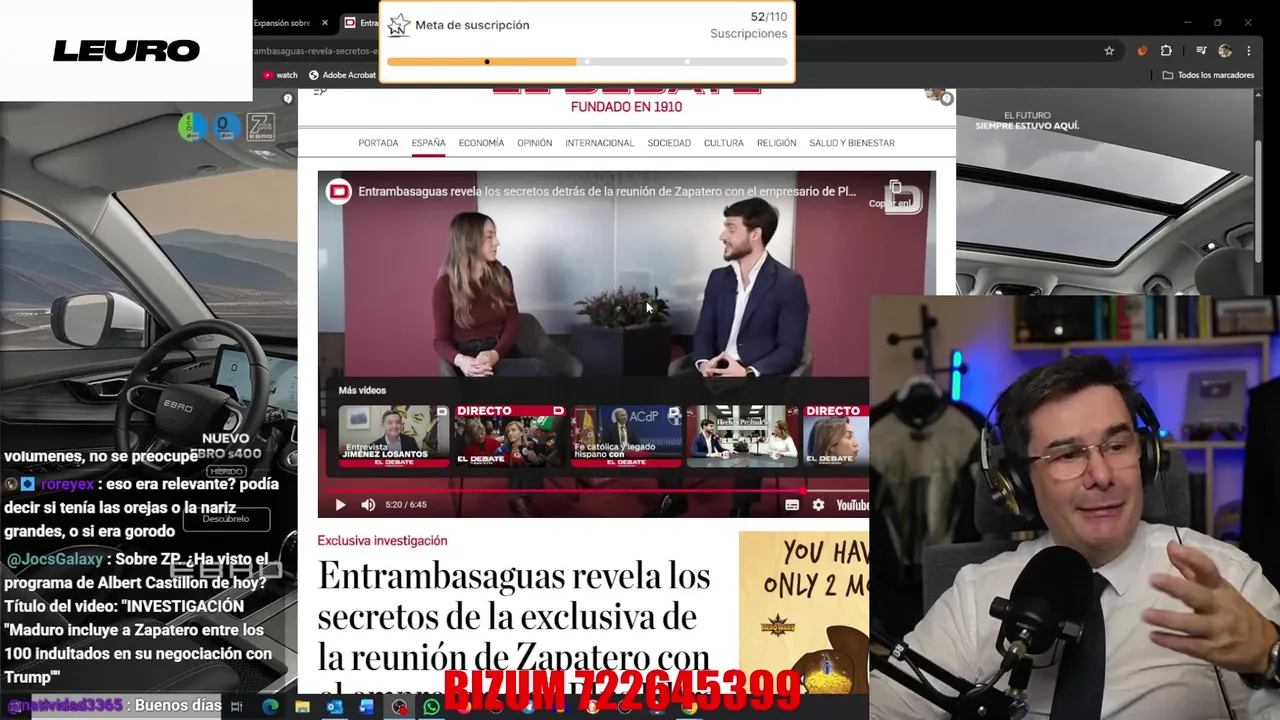The height and width of the screenshot is (720, 1280).
Task: Open the 'Fe católica y legado hispano' thumbnail
Action: (626, 436)
